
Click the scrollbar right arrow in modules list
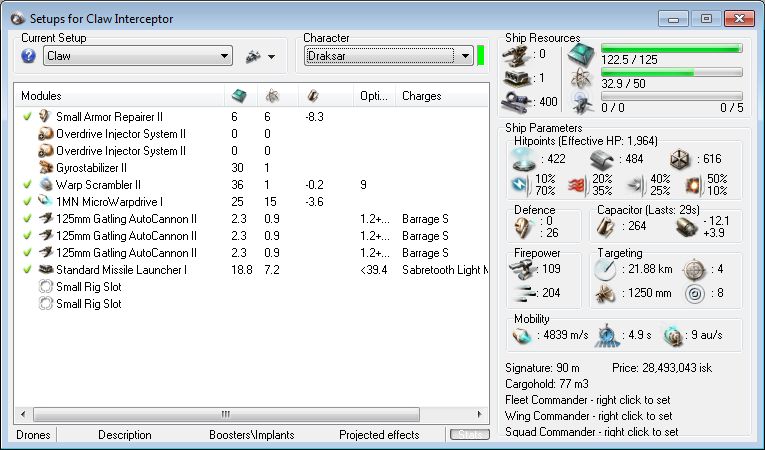pos(480,414)
